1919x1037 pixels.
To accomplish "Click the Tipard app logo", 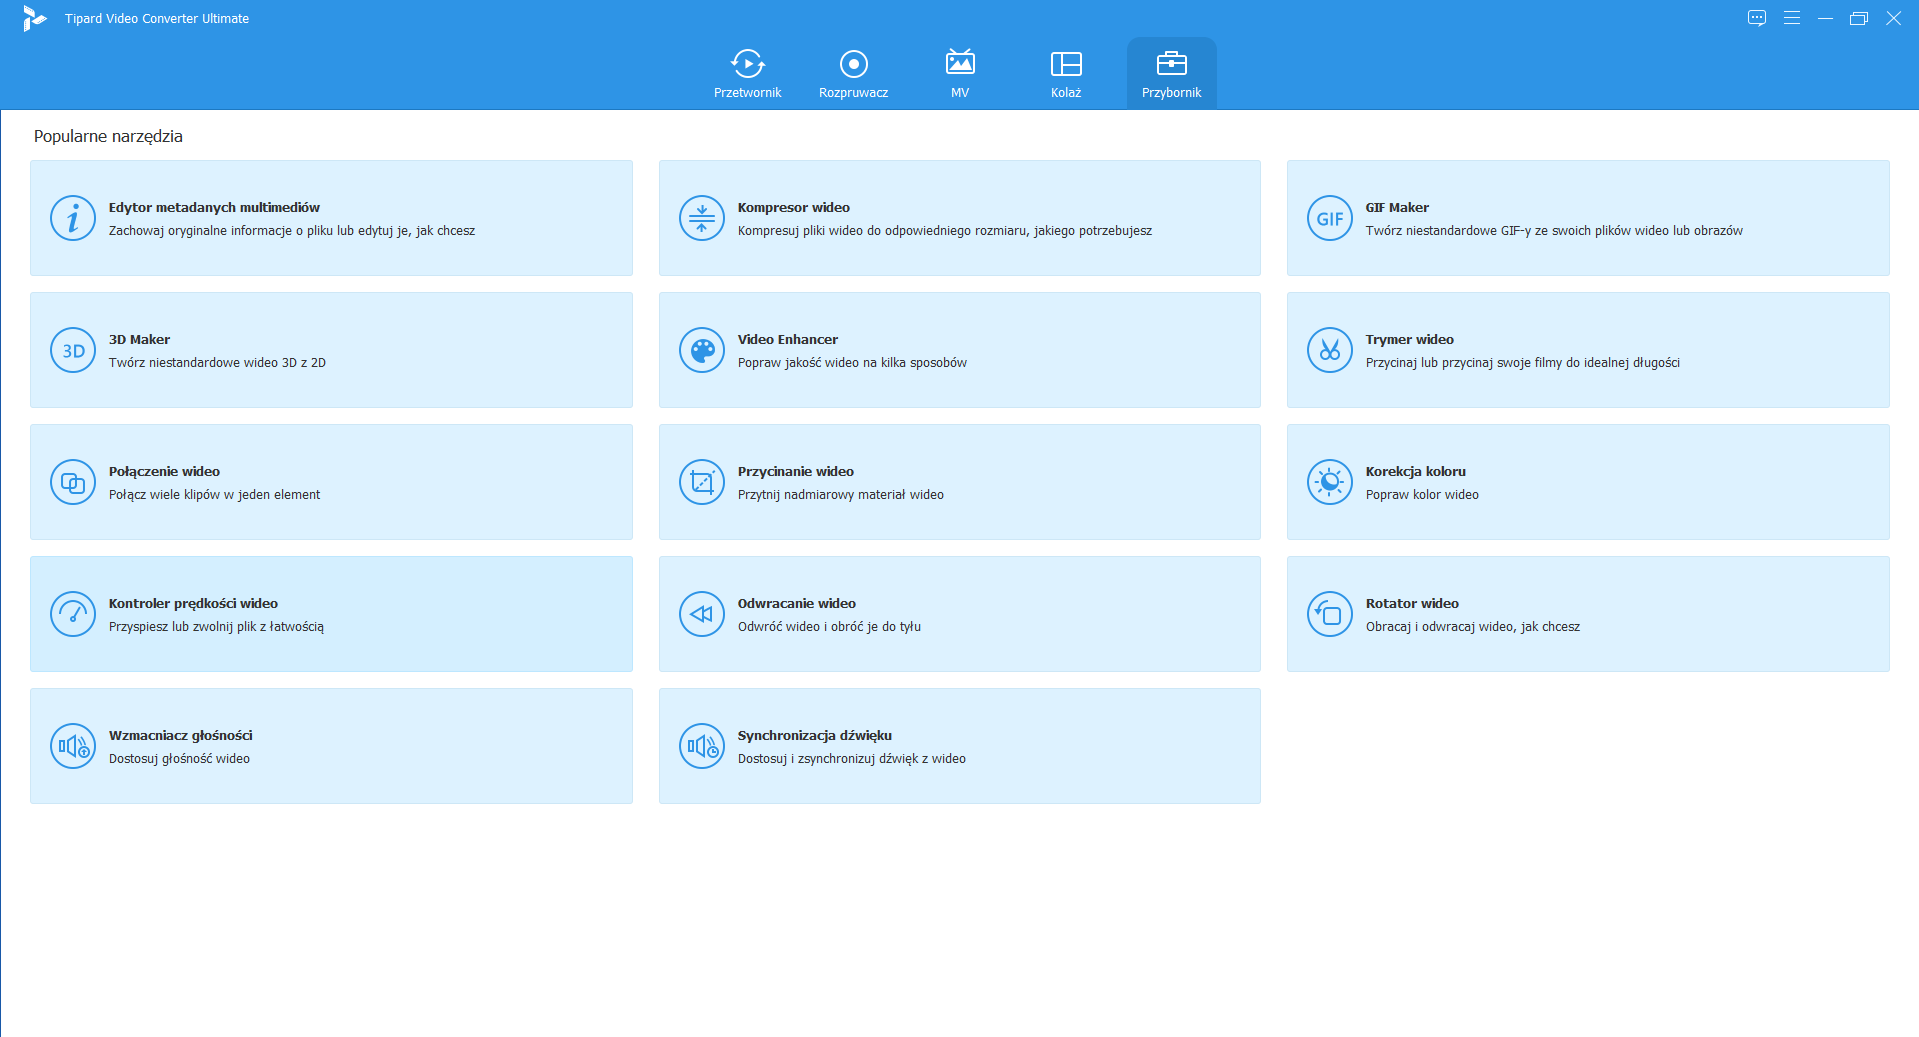I will point(34,18).
